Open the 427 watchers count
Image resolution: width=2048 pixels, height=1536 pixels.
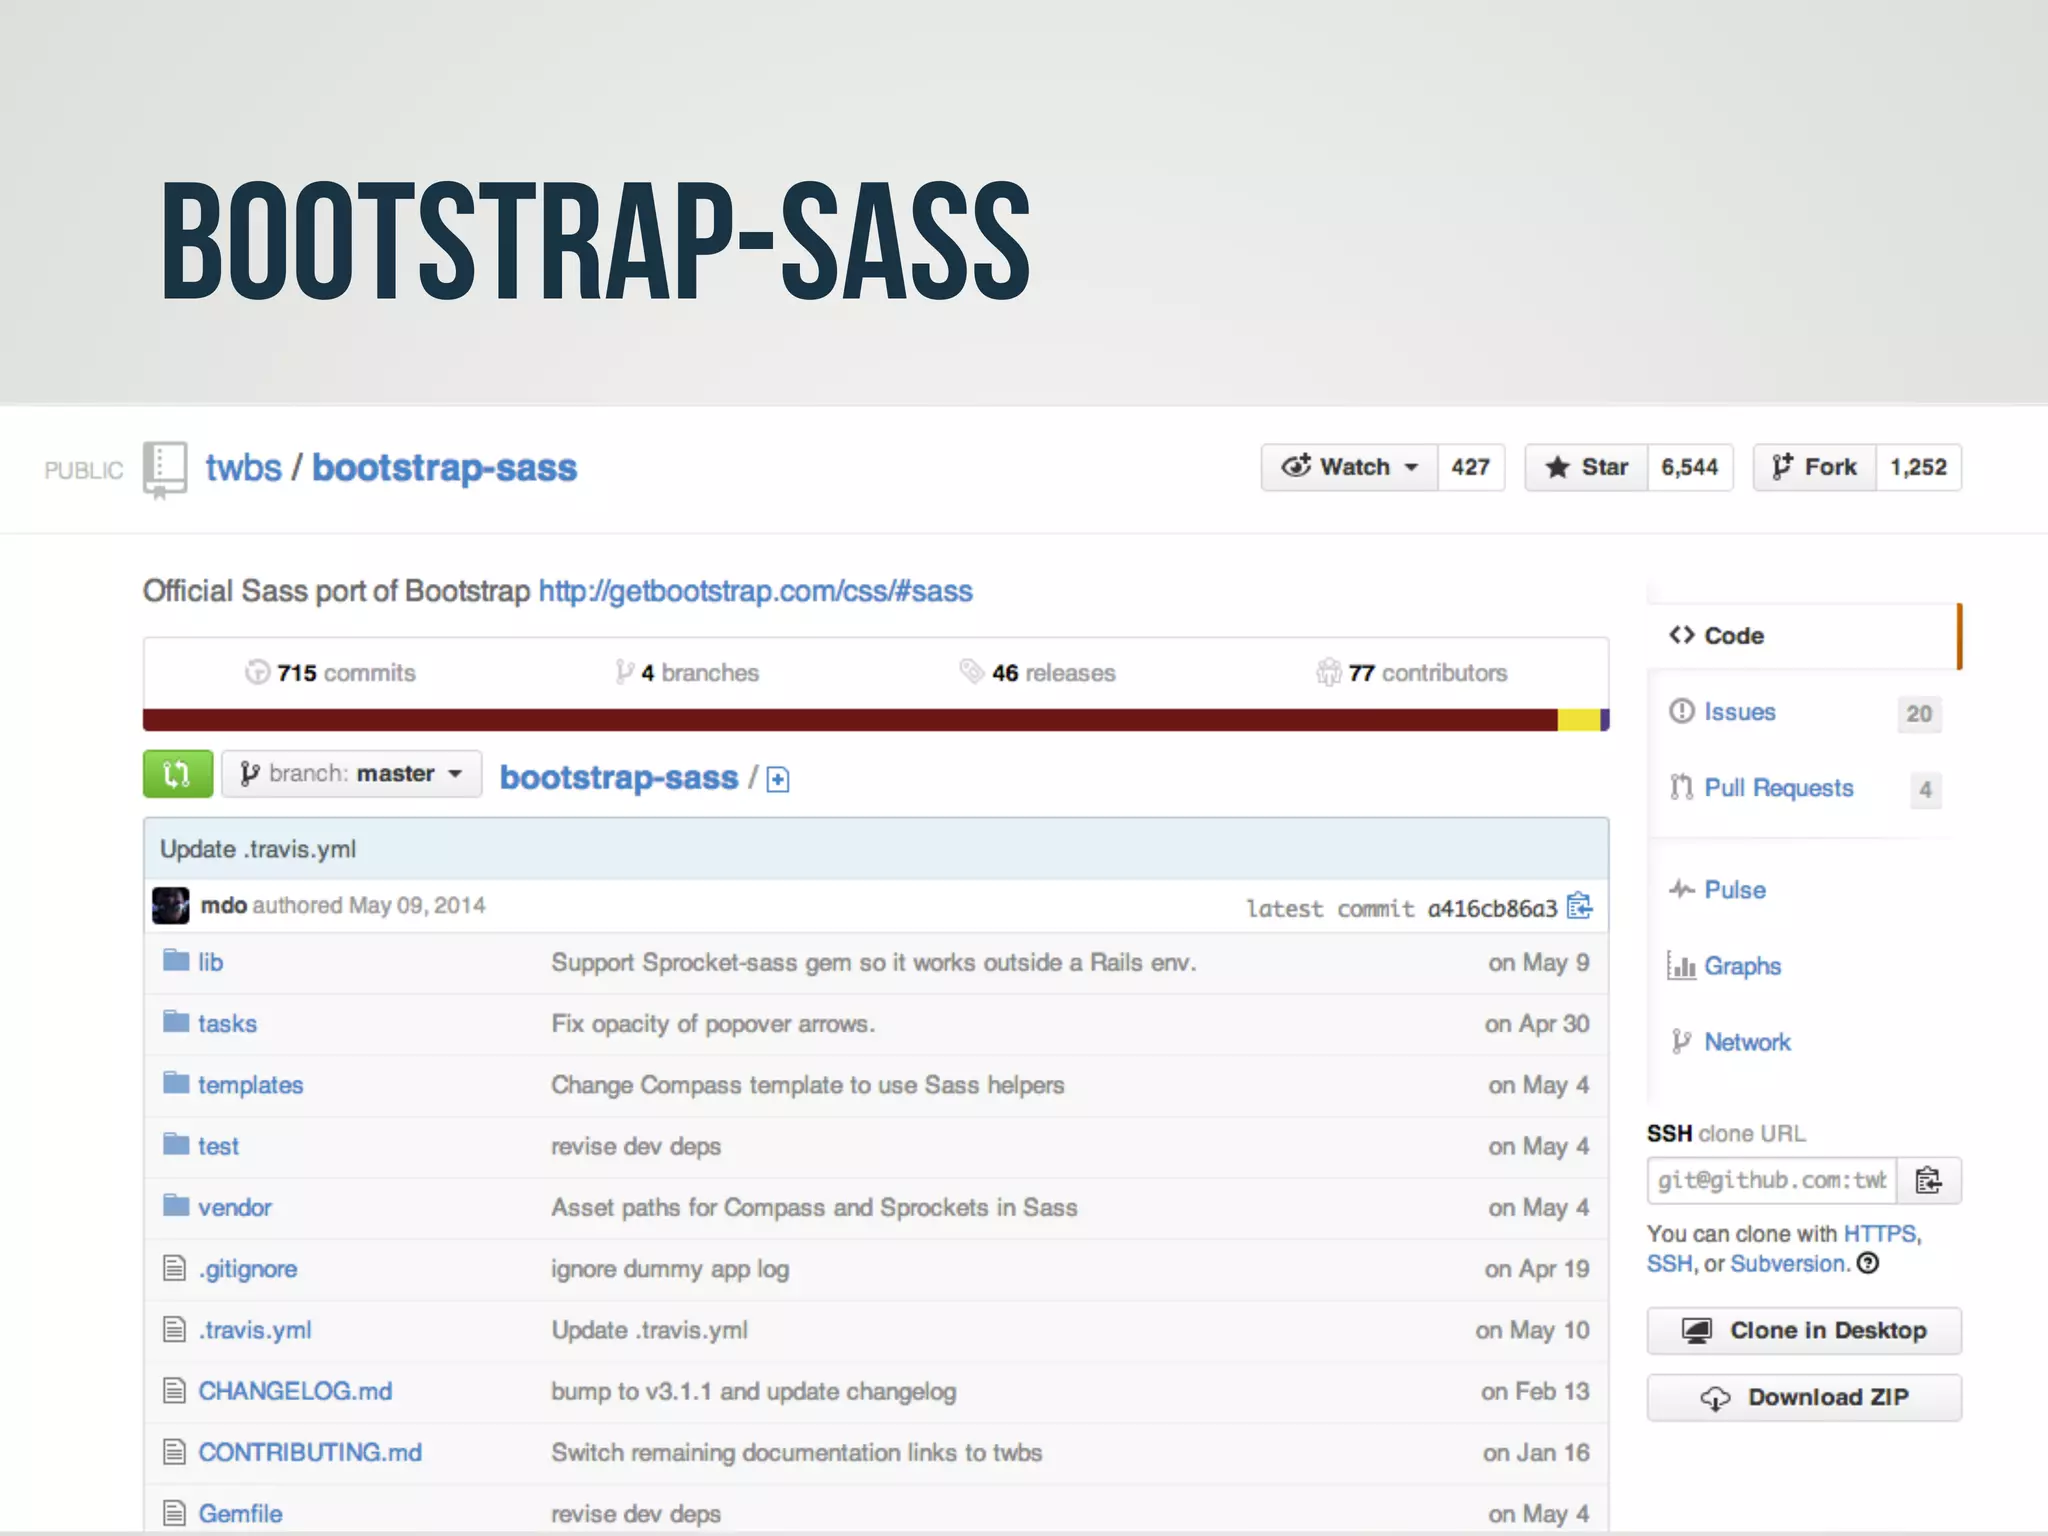1471,467
